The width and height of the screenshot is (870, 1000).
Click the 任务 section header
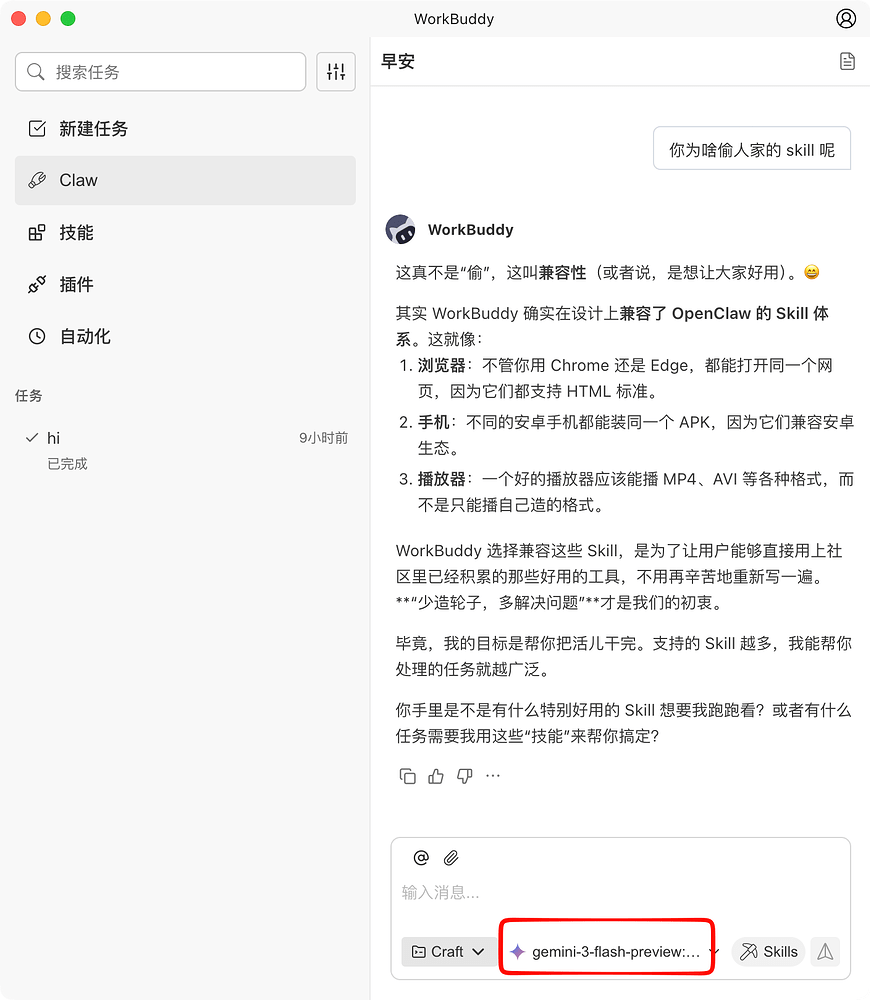(x=29, y=395)
